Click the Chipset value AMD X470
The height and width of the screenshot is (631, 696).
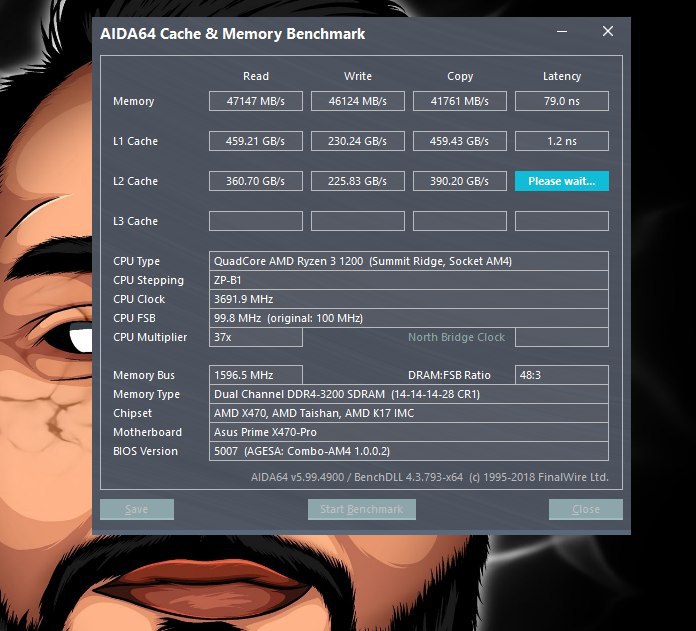[409, 413]
